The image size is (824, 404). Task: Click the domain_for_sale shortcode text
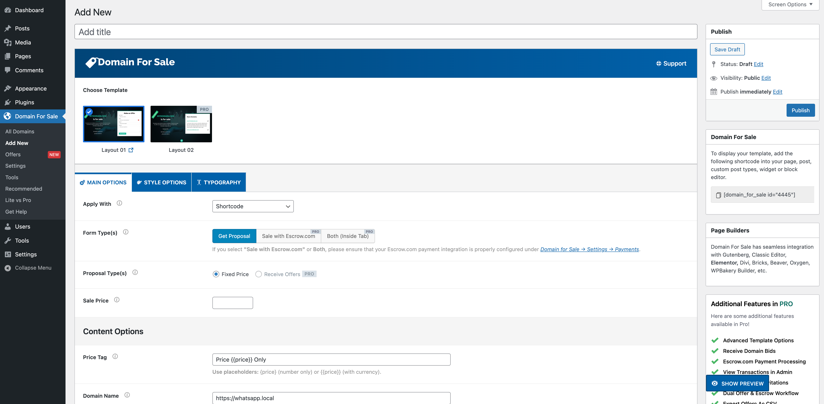759,195
